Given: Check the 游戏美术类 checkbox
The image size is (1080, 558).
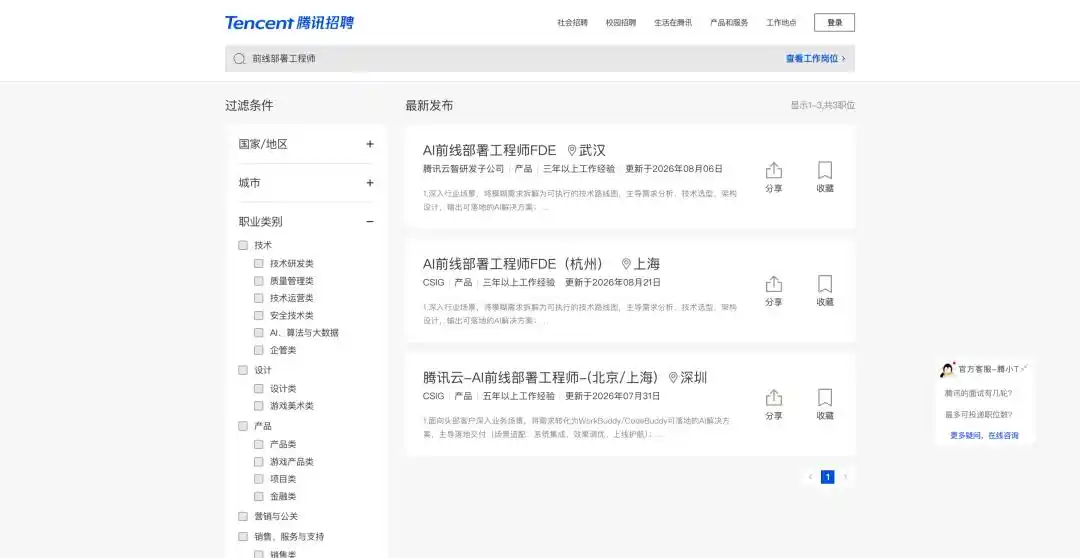Looking at the screenshot, I should [x=258, y=406].
